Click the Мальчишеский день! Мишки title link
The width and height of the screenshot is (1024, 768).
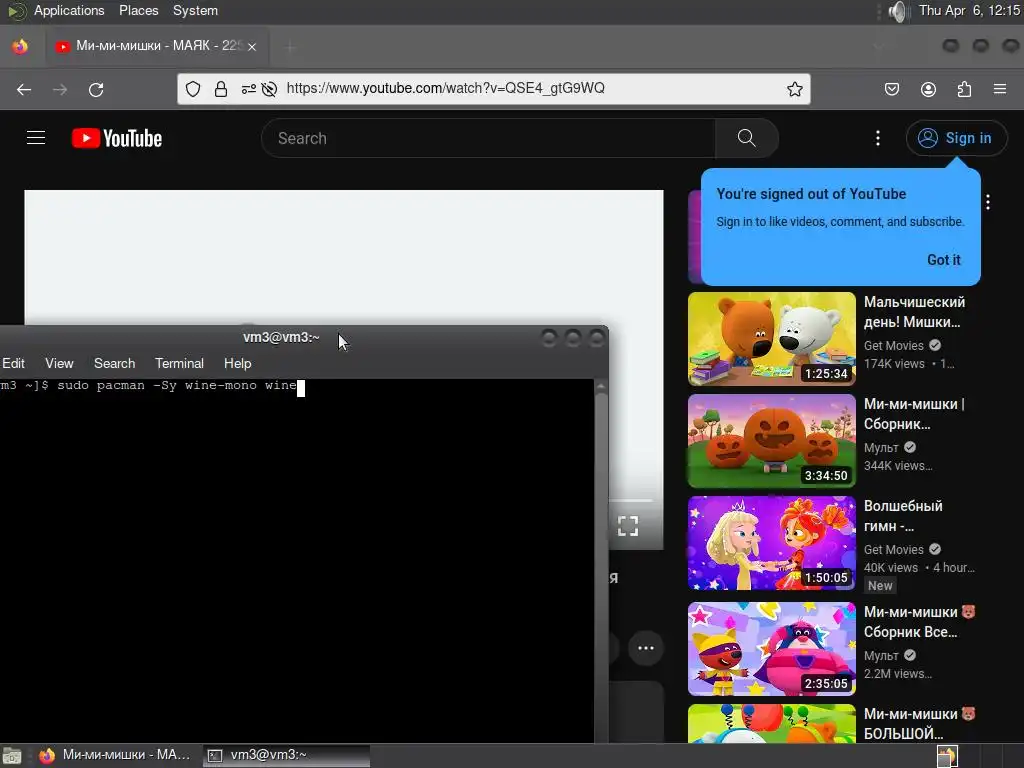click(x=914, y=312)
